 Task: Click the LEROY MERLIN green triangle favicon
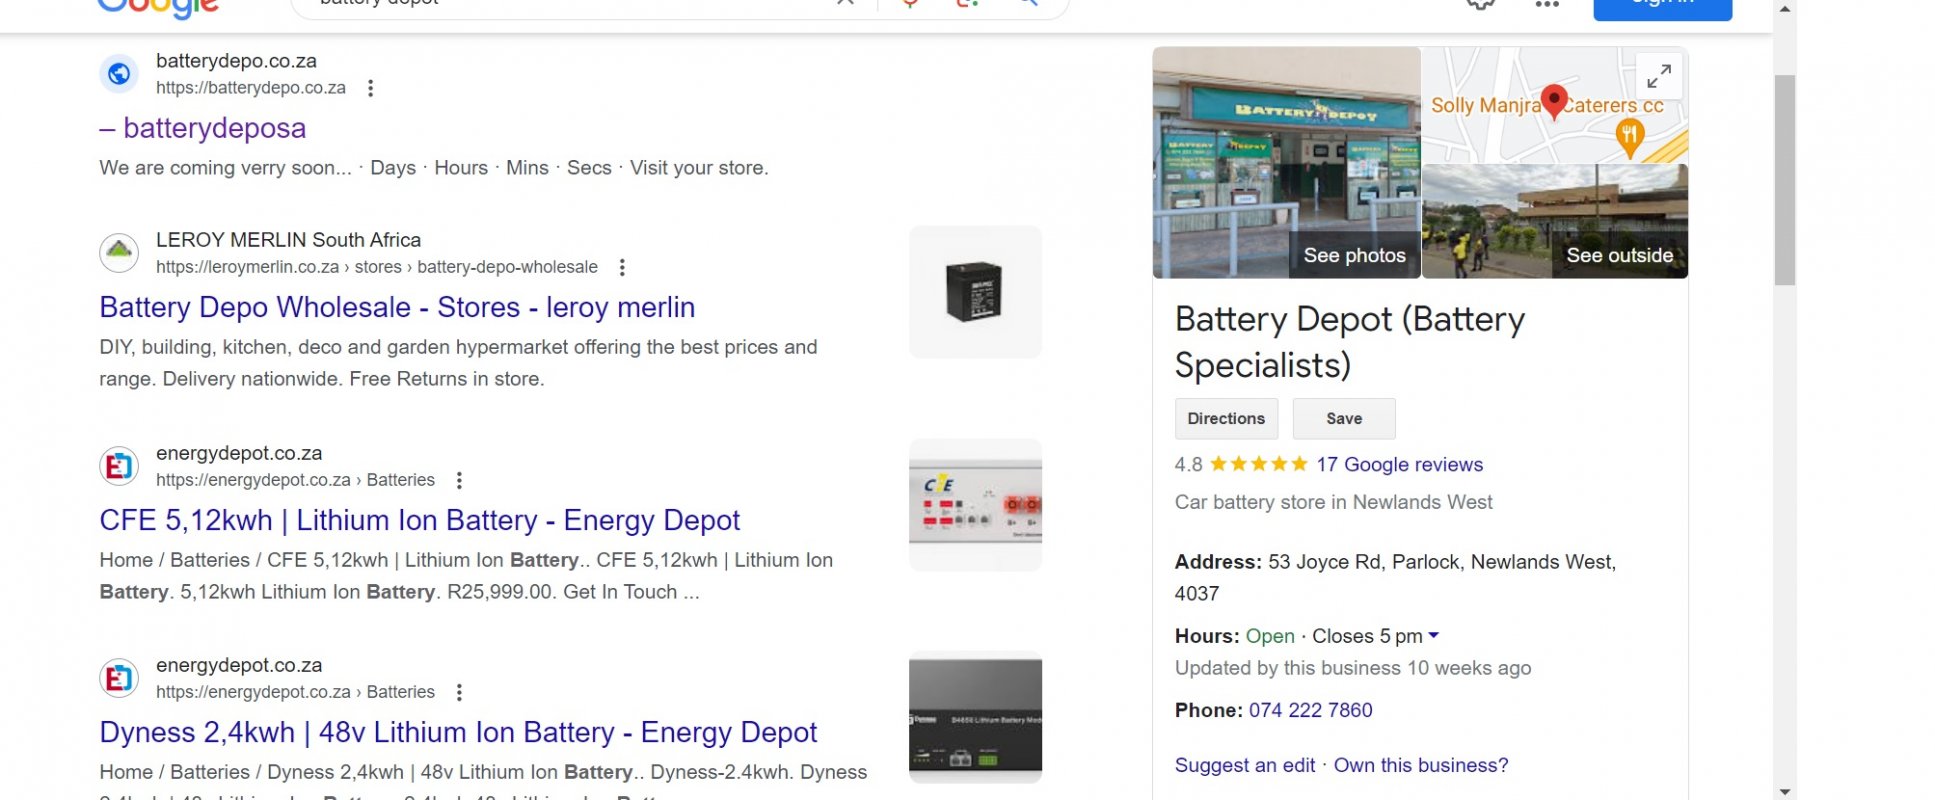119,252
